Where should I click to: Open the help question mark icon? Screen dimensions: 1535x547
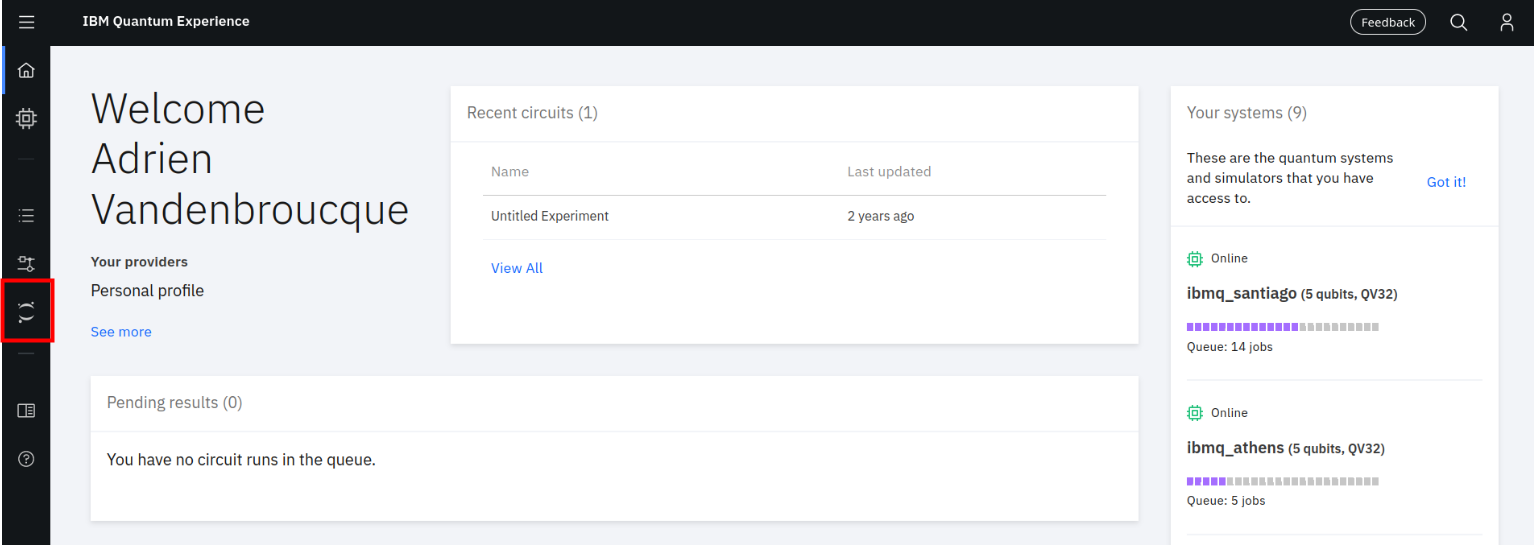[27, 459]
